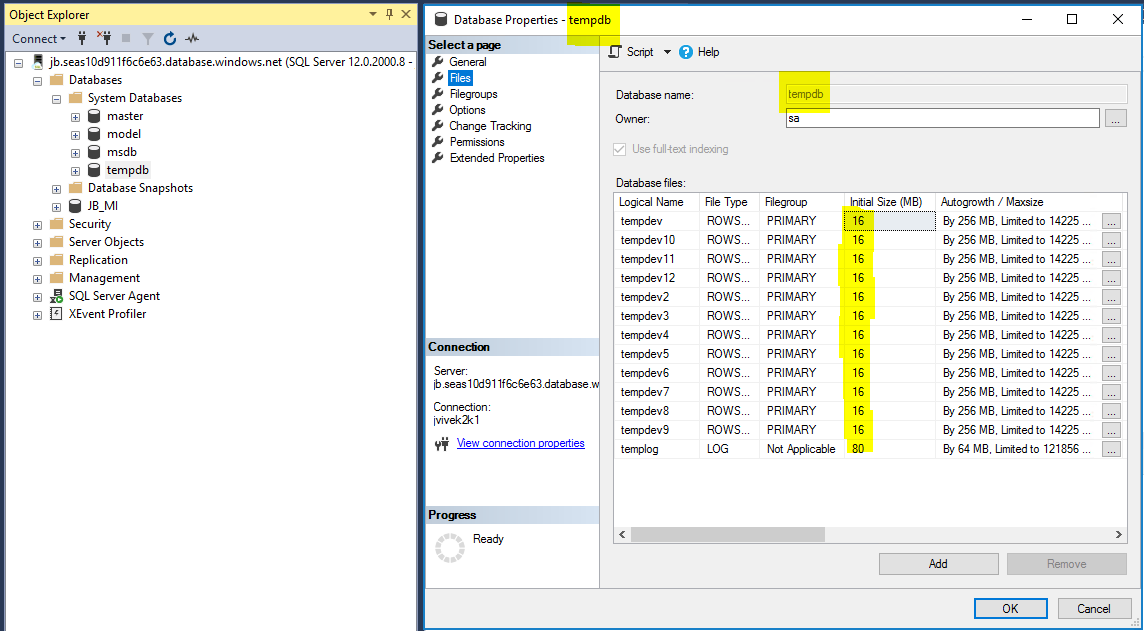Click the Disconnect plug icon with red X
Image resolution: width=1144 pixels, height=631 pixels.
tap(104, 38)
